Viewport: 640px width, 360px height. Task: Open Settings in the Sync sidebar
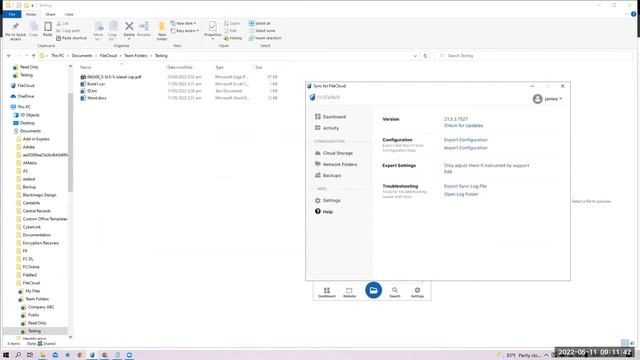coord(327,200)
